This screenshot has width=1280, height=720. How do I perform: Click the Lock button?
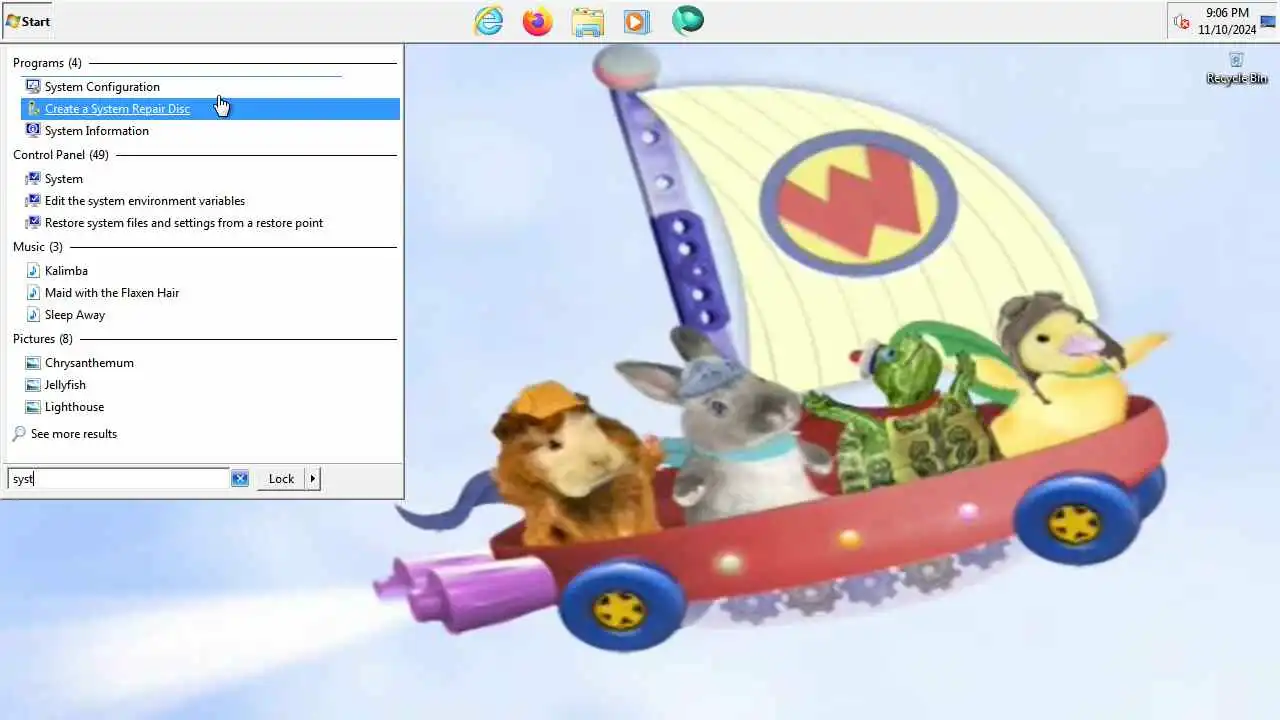point(281,479)
